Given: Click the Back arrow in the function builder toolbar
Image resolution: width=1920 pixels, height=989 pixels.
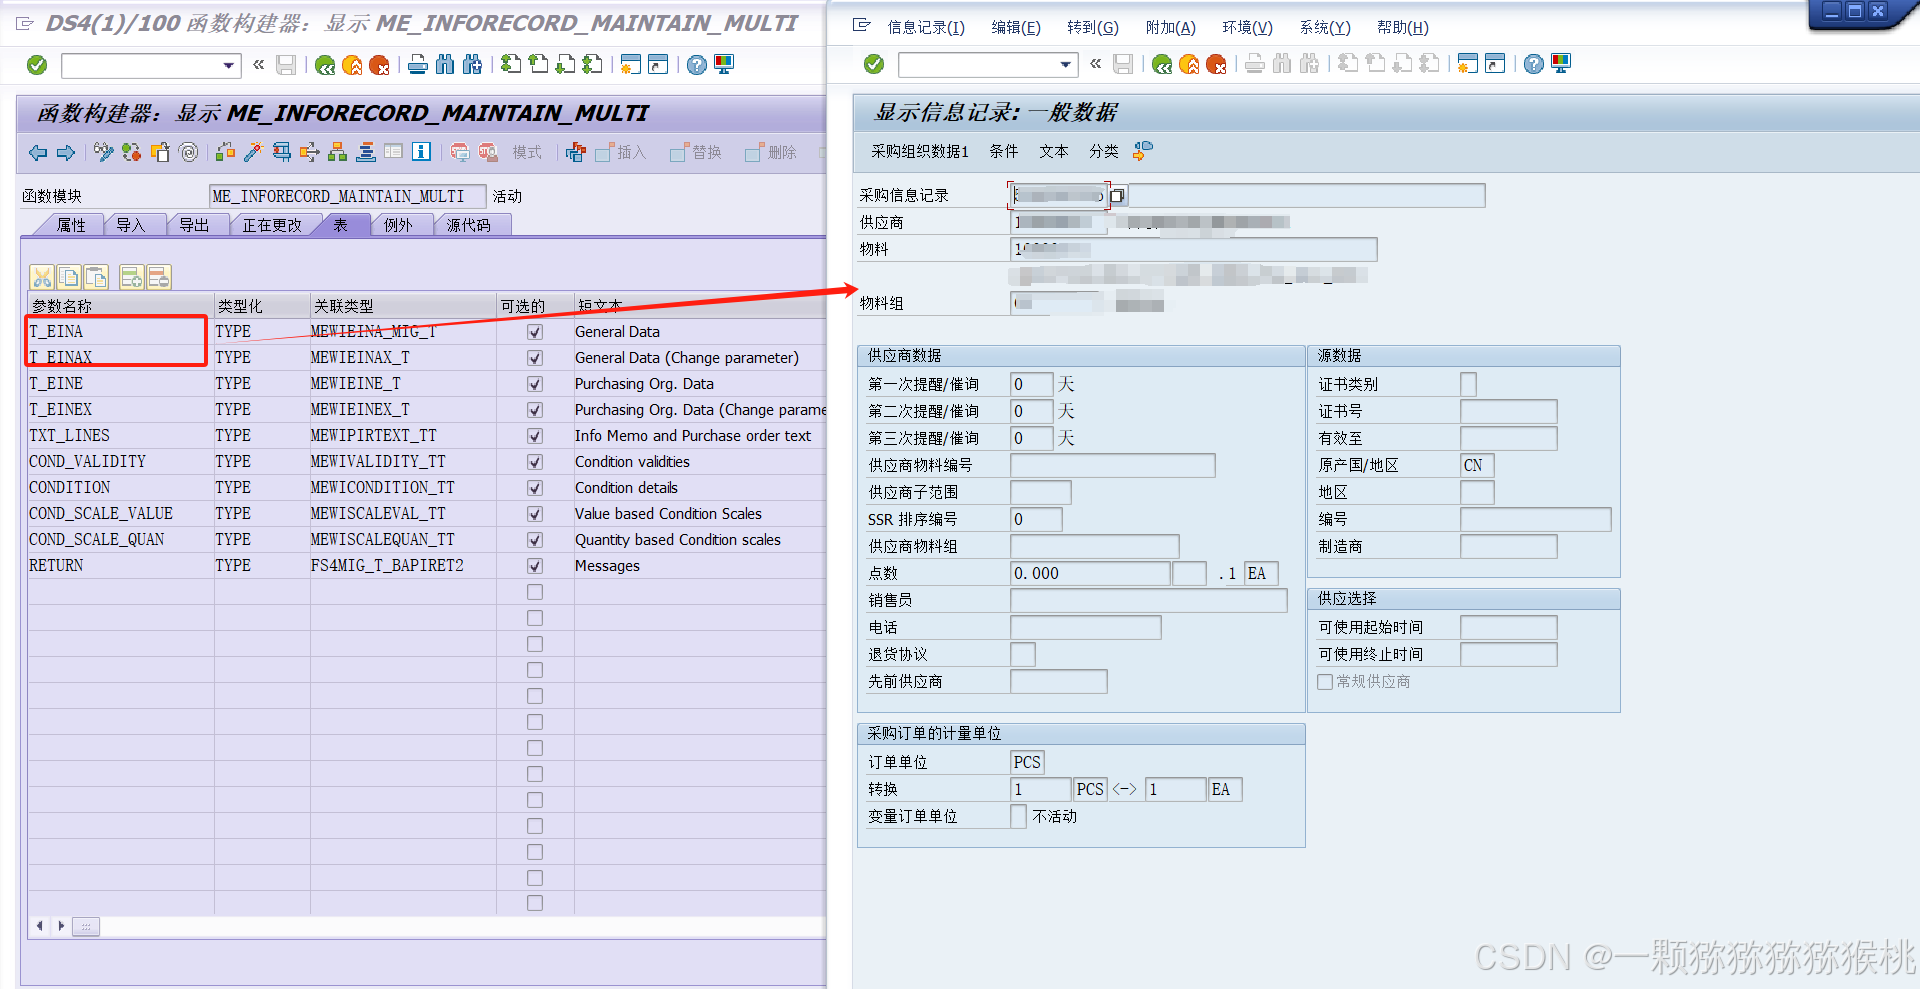Looking at the screenshot, I should (37, 153).
